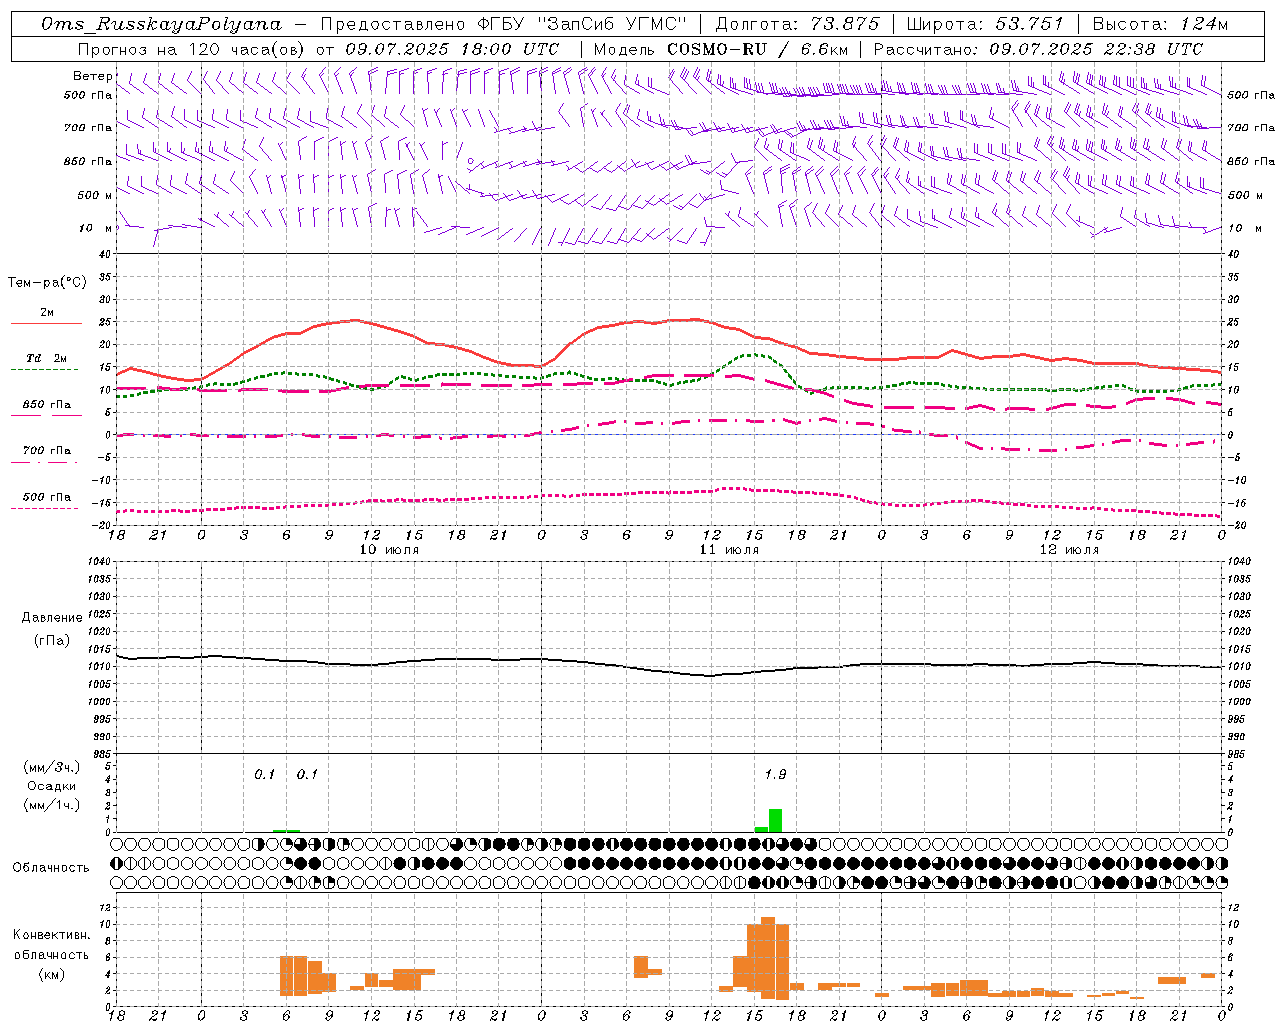The width and height of the screenshot is (1280, 1024).
Task: Click the Ветер wind panel label
Action: (x=92, y=76)
